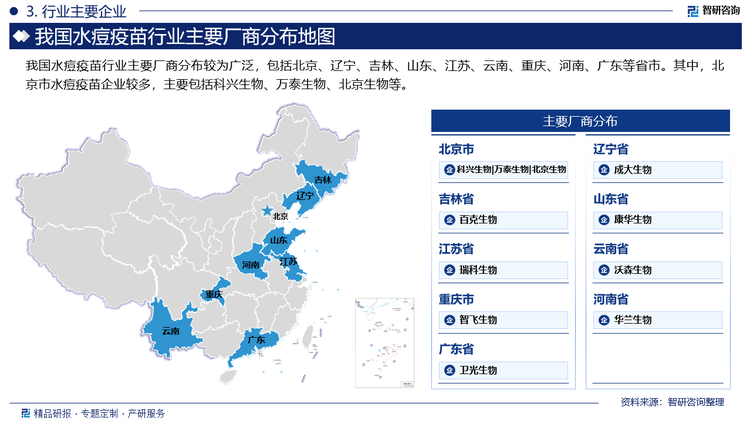750x421 pixels.
Task: Click the blue bullet before 3. 行业主要企业
Action: pyautogui.click(x=14, y=11)
